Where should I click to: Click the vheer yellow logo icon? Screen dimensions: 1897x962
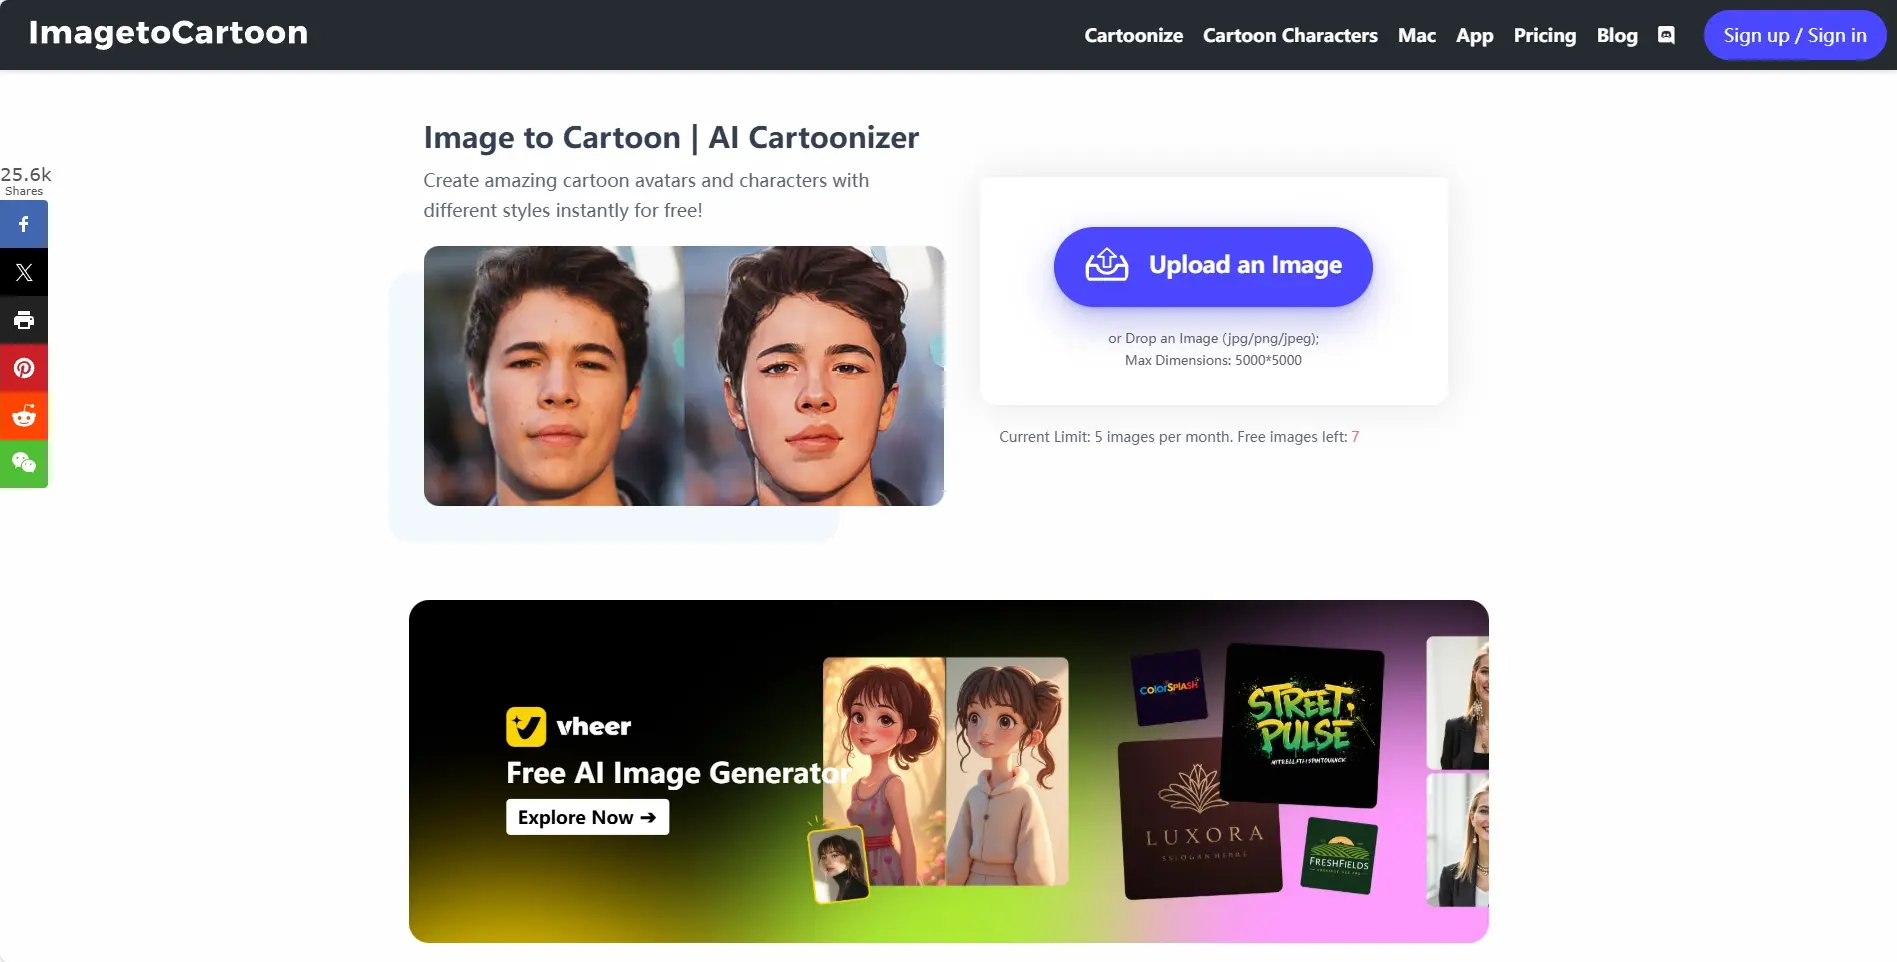tap(526, 727)
